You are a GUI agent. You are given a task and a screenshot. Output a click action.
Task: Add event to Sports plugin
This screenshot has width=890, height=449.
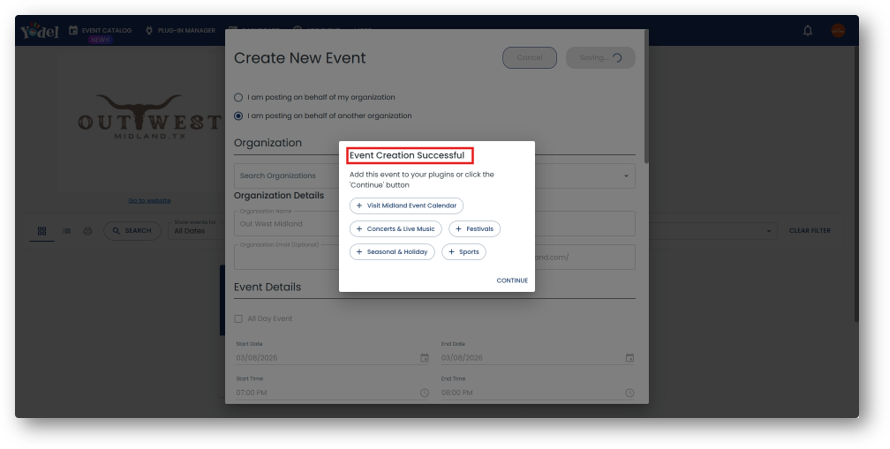click(464, 252)
